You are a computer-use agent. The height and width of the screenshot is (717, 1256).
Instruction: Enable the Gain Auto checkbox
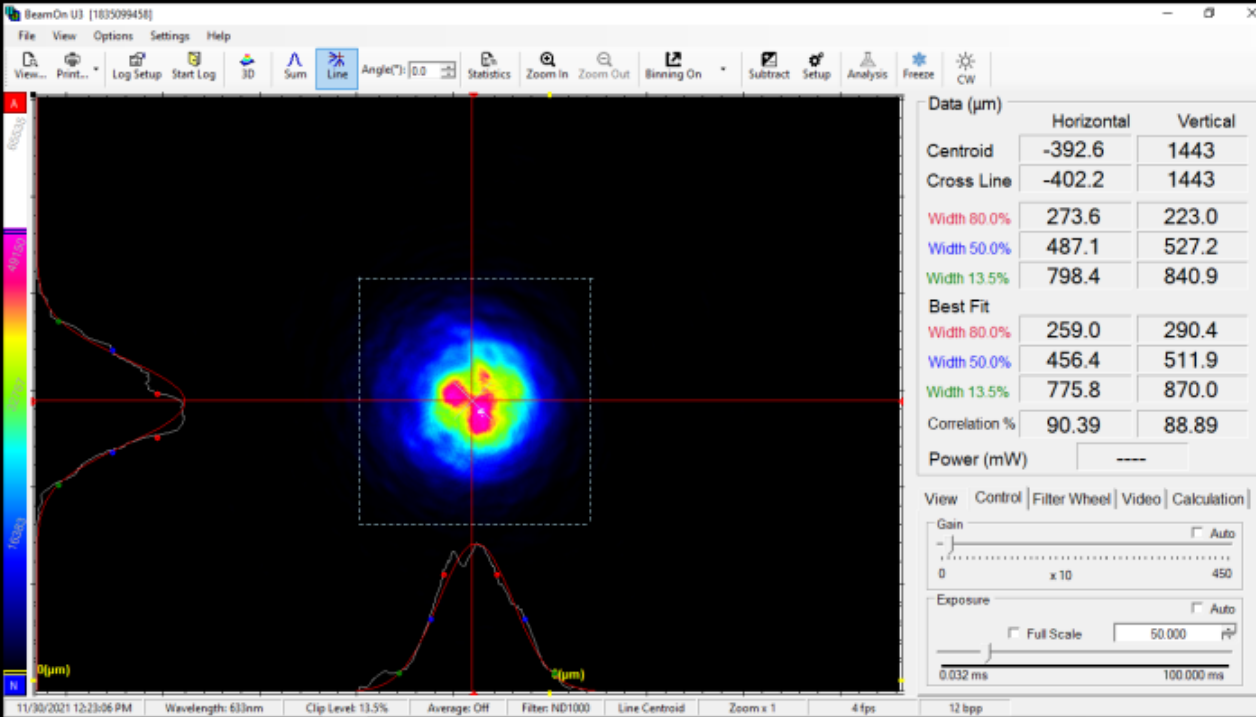tap(1198, 533)
